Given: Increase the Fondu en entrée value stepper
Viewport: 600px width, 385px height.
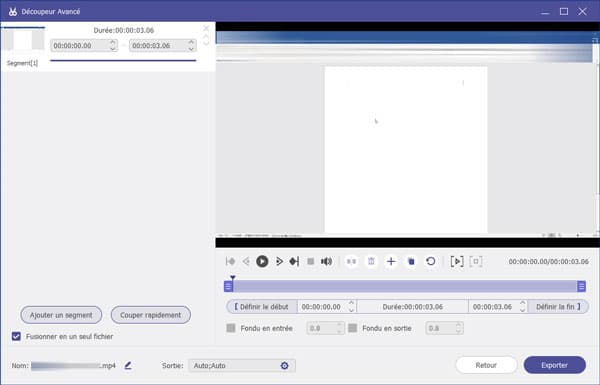Looking at the screenshot, I should tap(339, 325).
